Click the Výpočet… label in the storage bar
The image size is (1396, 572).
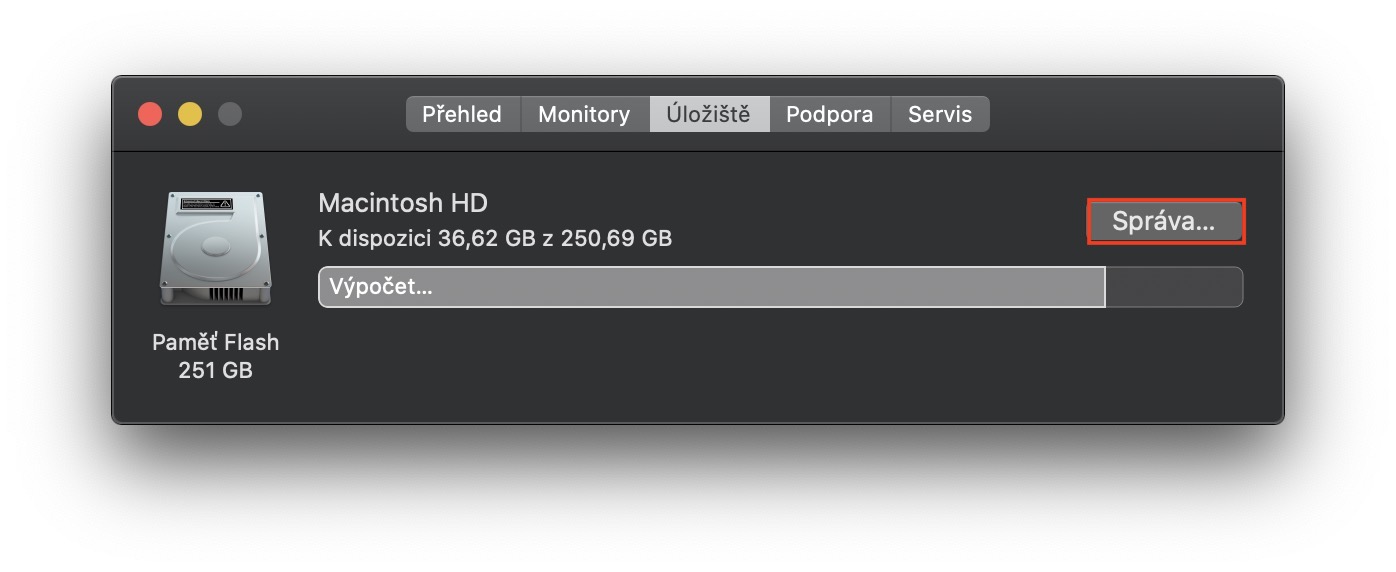coord(381,288)
